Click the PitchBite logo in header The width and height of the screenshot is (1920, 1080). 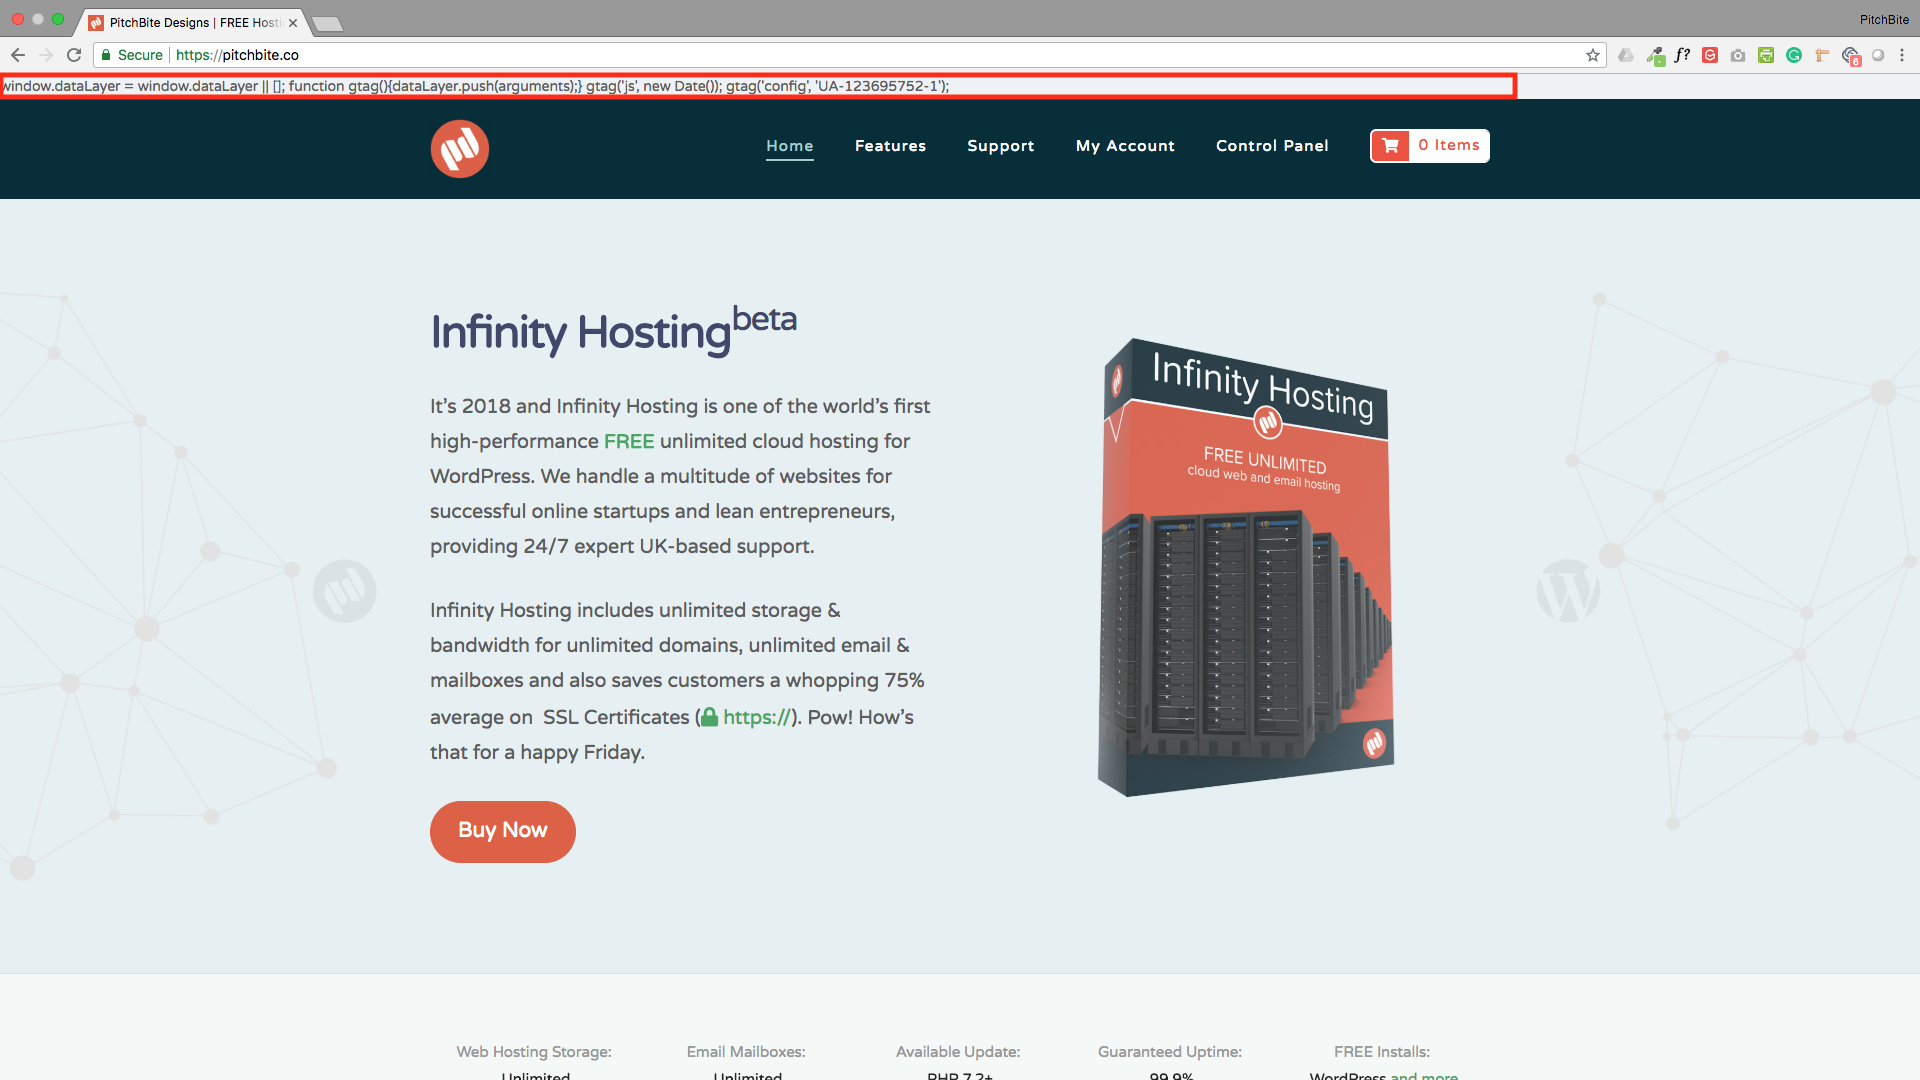point(459,149)
